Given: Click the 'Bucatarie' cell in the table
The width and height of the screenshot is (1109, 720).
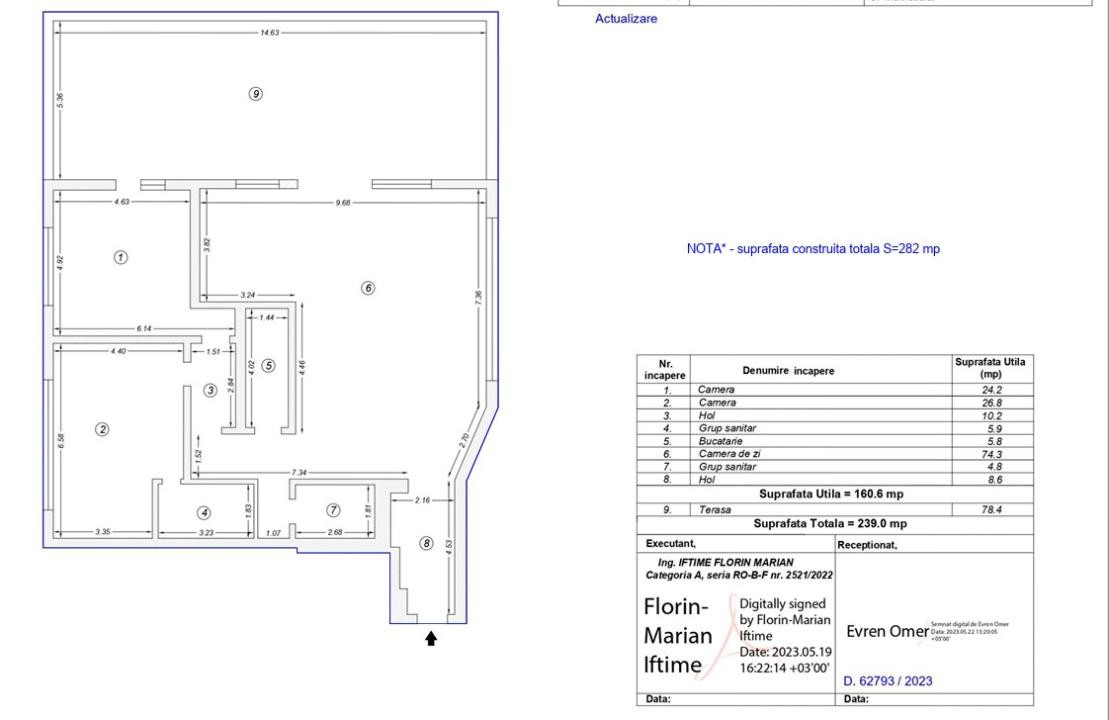Looking at the screenshot, I should [720, 441].
